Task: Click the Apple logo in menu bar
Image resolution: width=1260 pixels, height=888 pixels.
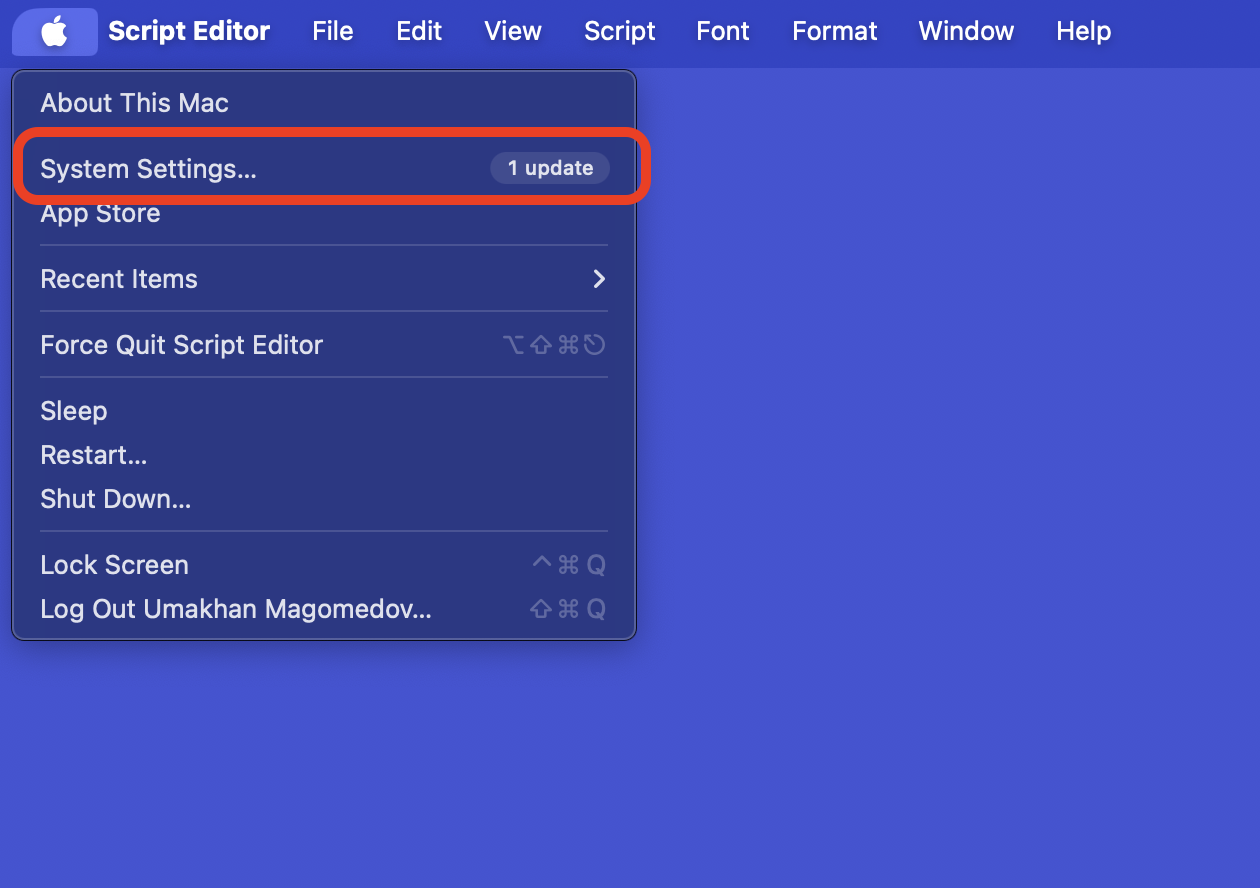Action: click(54, 32)
